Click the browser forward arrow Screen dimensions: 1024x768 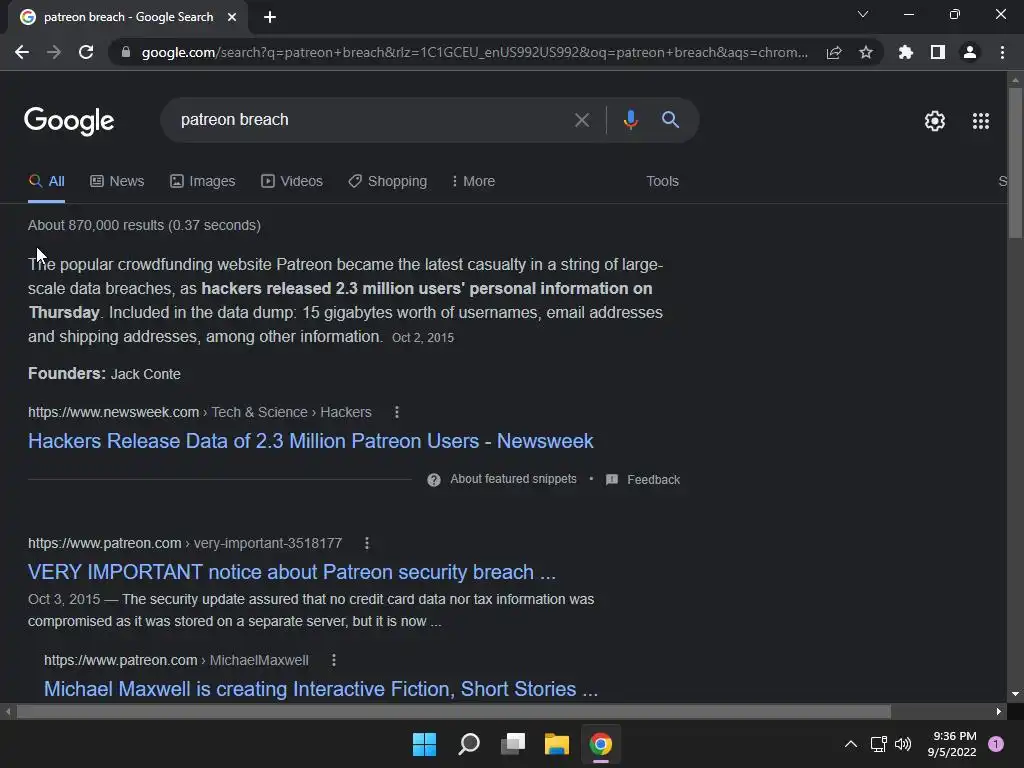(x=54, y=52)
